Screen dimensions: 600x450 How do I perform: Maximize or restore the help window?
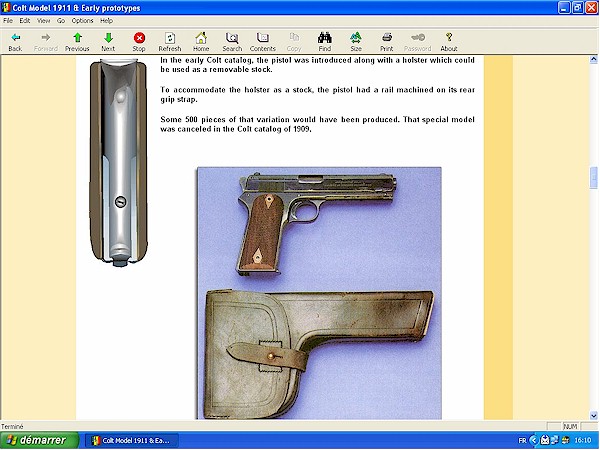[578, 8]
